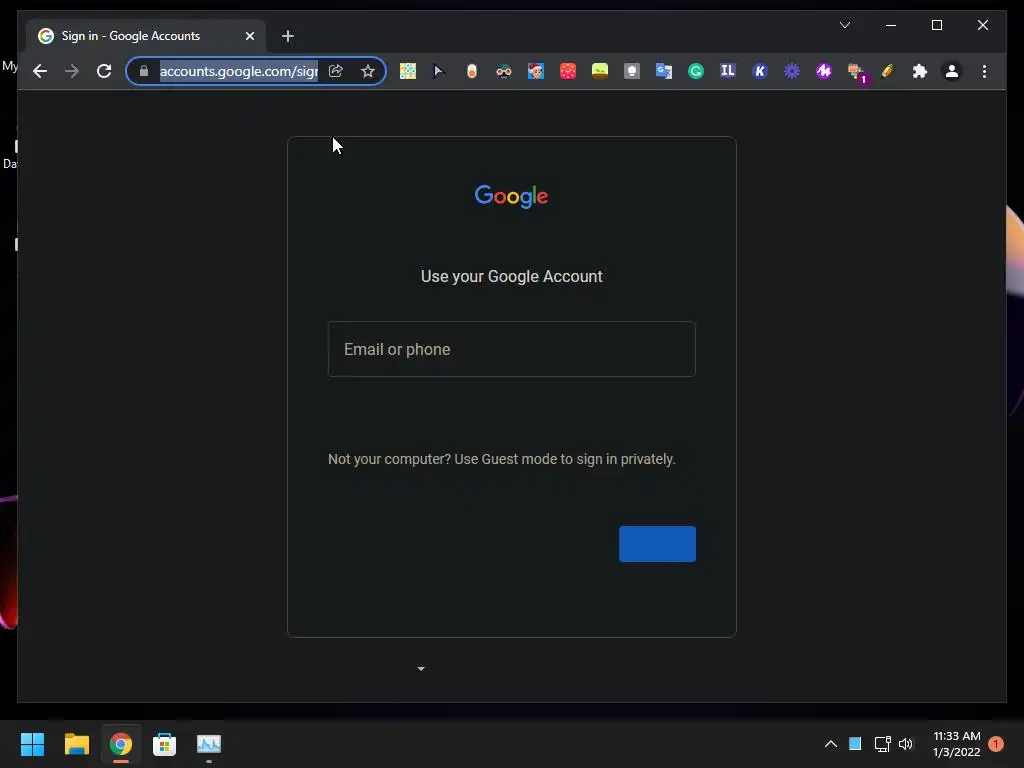Image resolution: width=1024 pixels, height=768 pixels.
Task: Click the forward navigation arrow
Action: tap(72, 71)
